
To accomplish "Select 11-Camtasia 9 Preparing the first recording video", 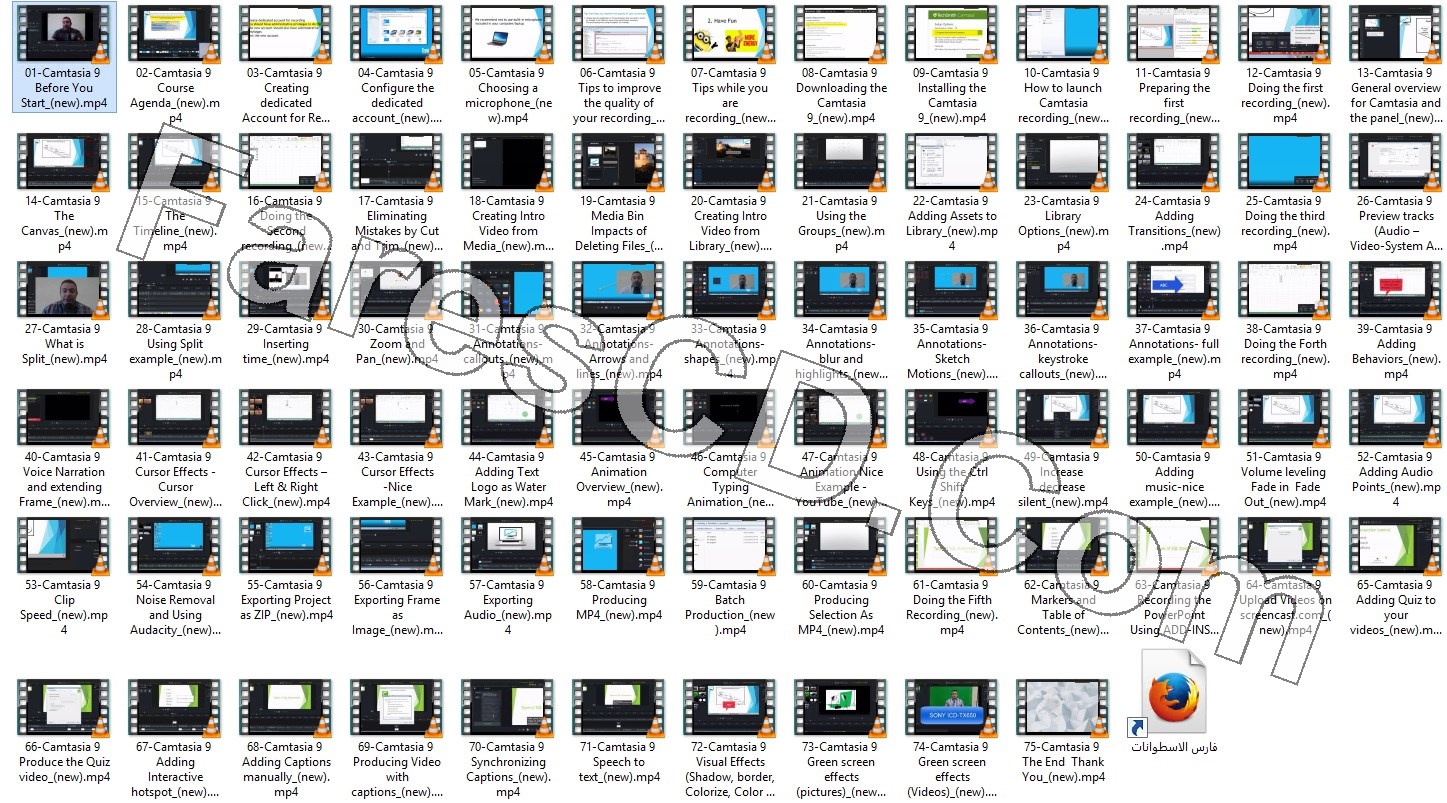I will tap(1174, 64).
